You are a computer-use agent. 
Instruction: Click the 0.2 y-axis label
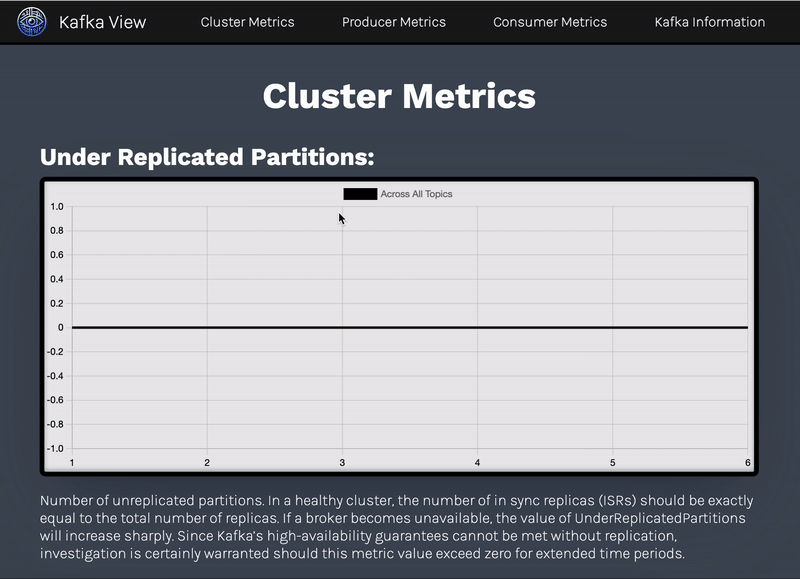[57, 303]
